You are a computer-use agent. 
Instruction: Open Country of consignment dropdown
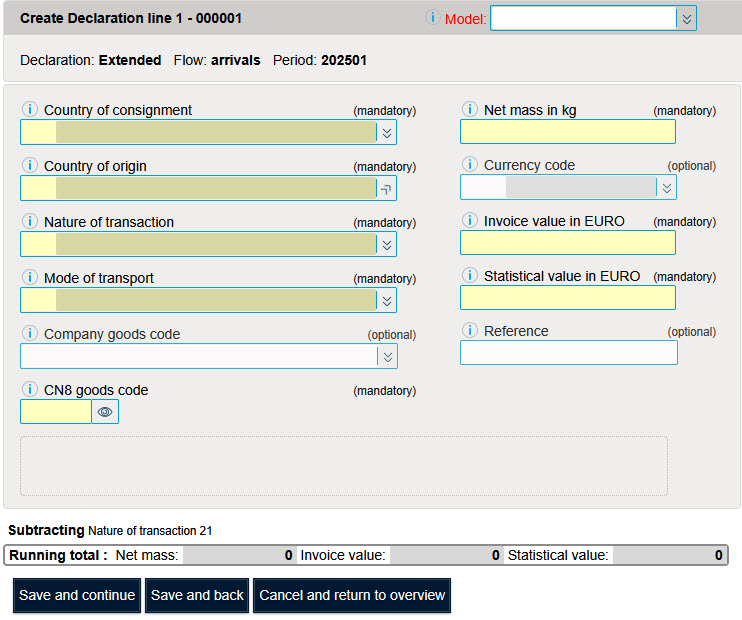tap(387, 132)
